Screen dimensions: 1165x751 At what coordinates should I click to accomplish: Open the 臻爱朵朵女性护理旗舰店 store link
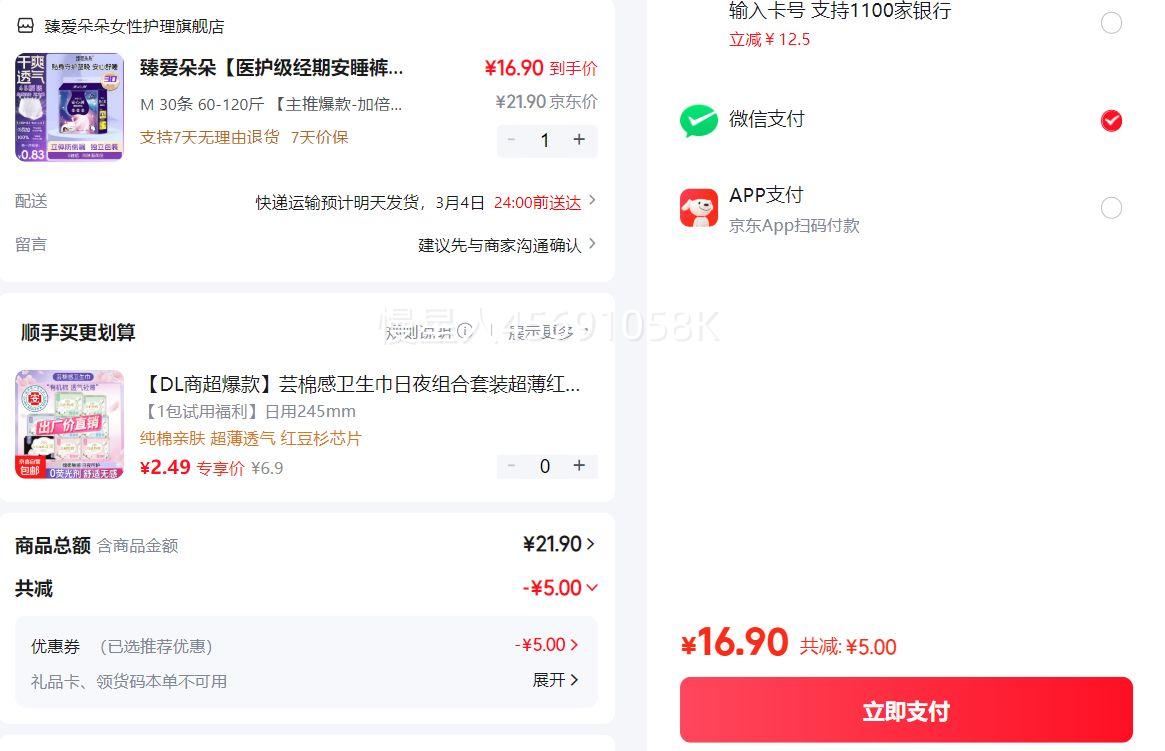click(134, 26)
